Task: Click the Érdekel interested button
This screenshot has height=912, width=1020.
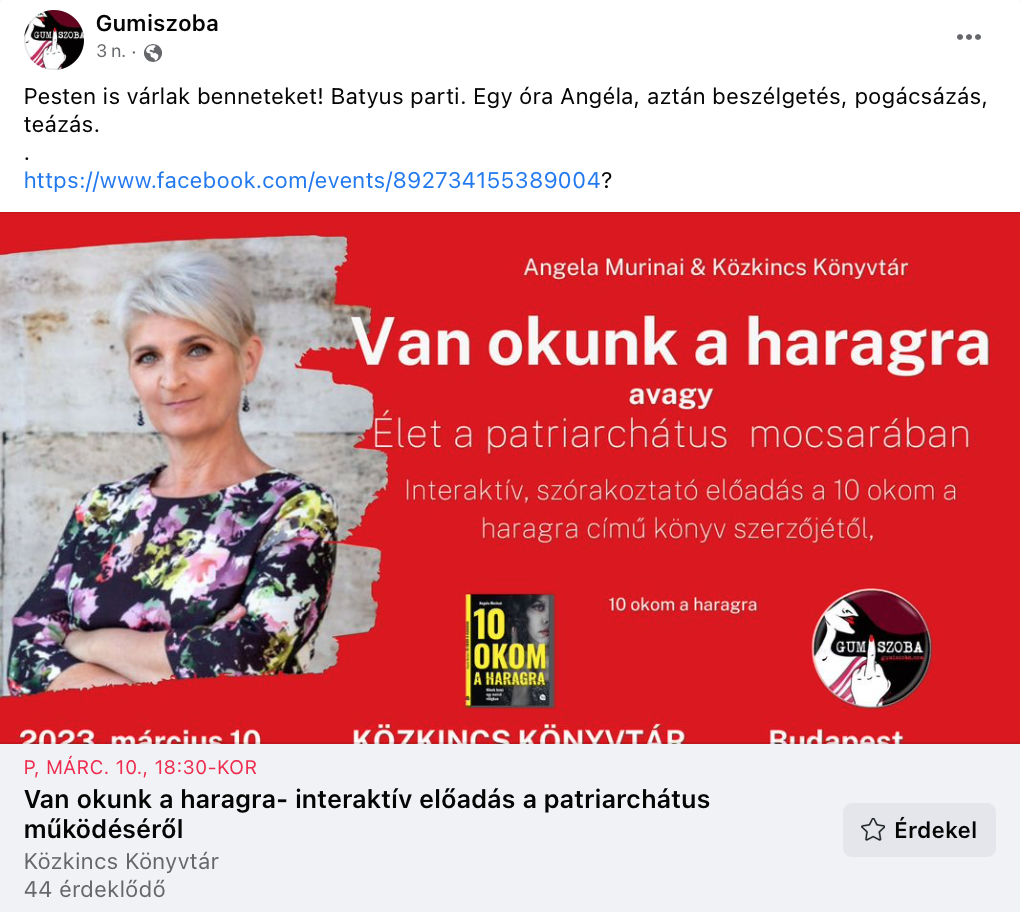Action: [x=919, y=830]
